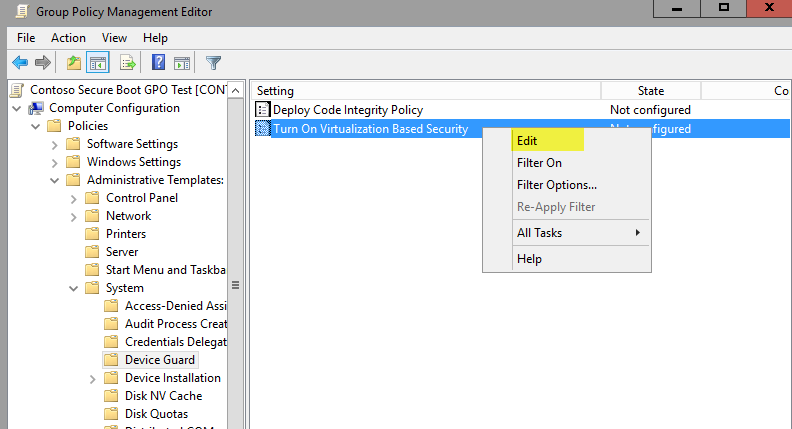The height and width of the screenshot is (429, 792).
Task: Click Not configured state for Deploy Code Integrity
Action: pyautogui.click(x=650, y=110)
